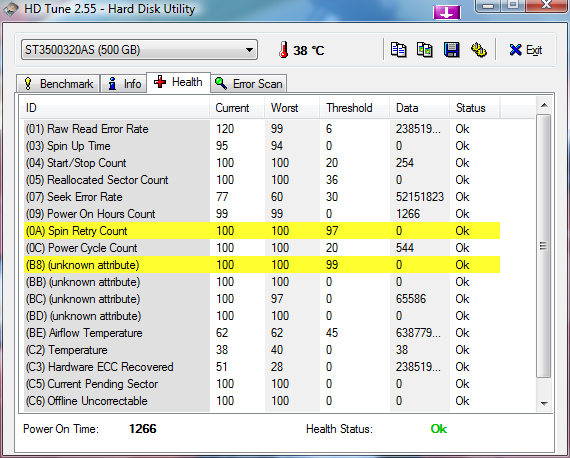Click the ID column header
This screenshot has height=458, width=570.
pyautogui.click(x=114, y=108)
